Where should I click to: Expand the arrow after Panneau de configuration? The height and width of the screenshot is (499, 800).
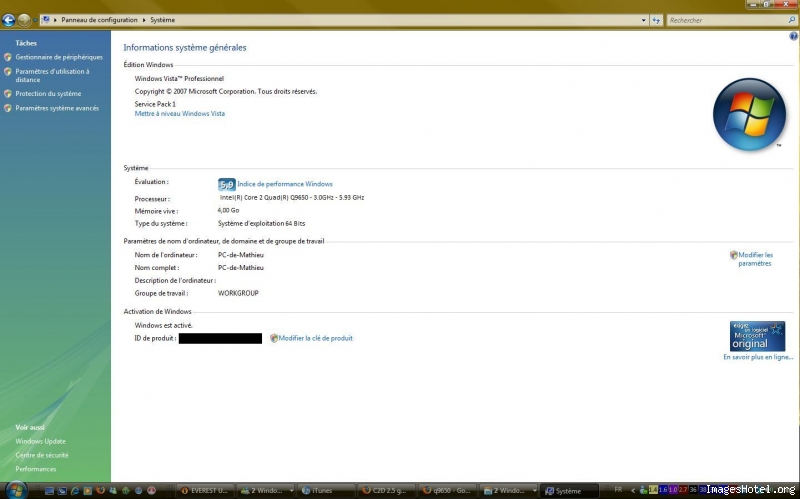pos(141,20)
